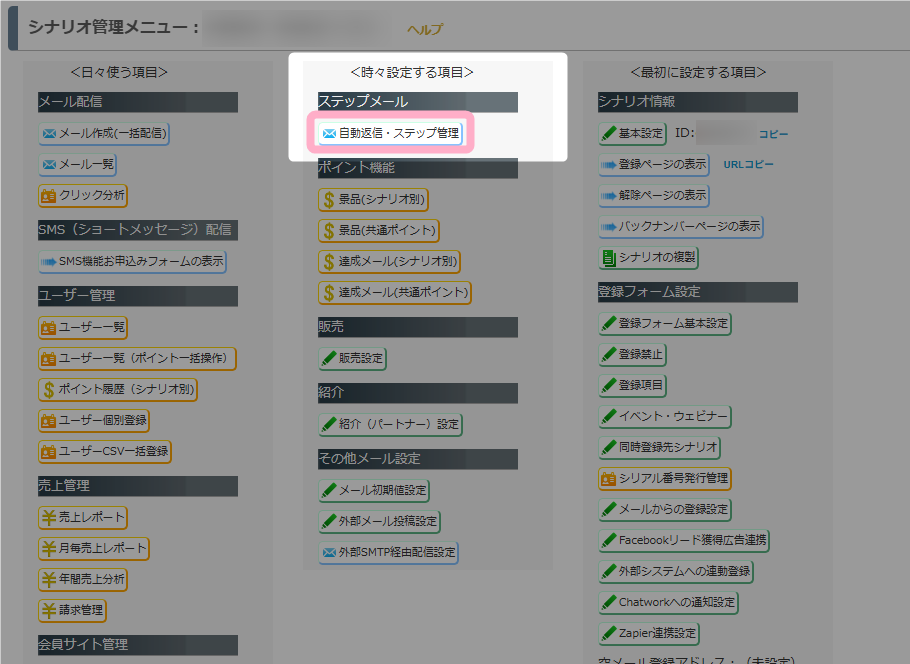Click yen icon on 売上レポート
This screenshot has width=910, height=664.
click(x=48, y=517)
